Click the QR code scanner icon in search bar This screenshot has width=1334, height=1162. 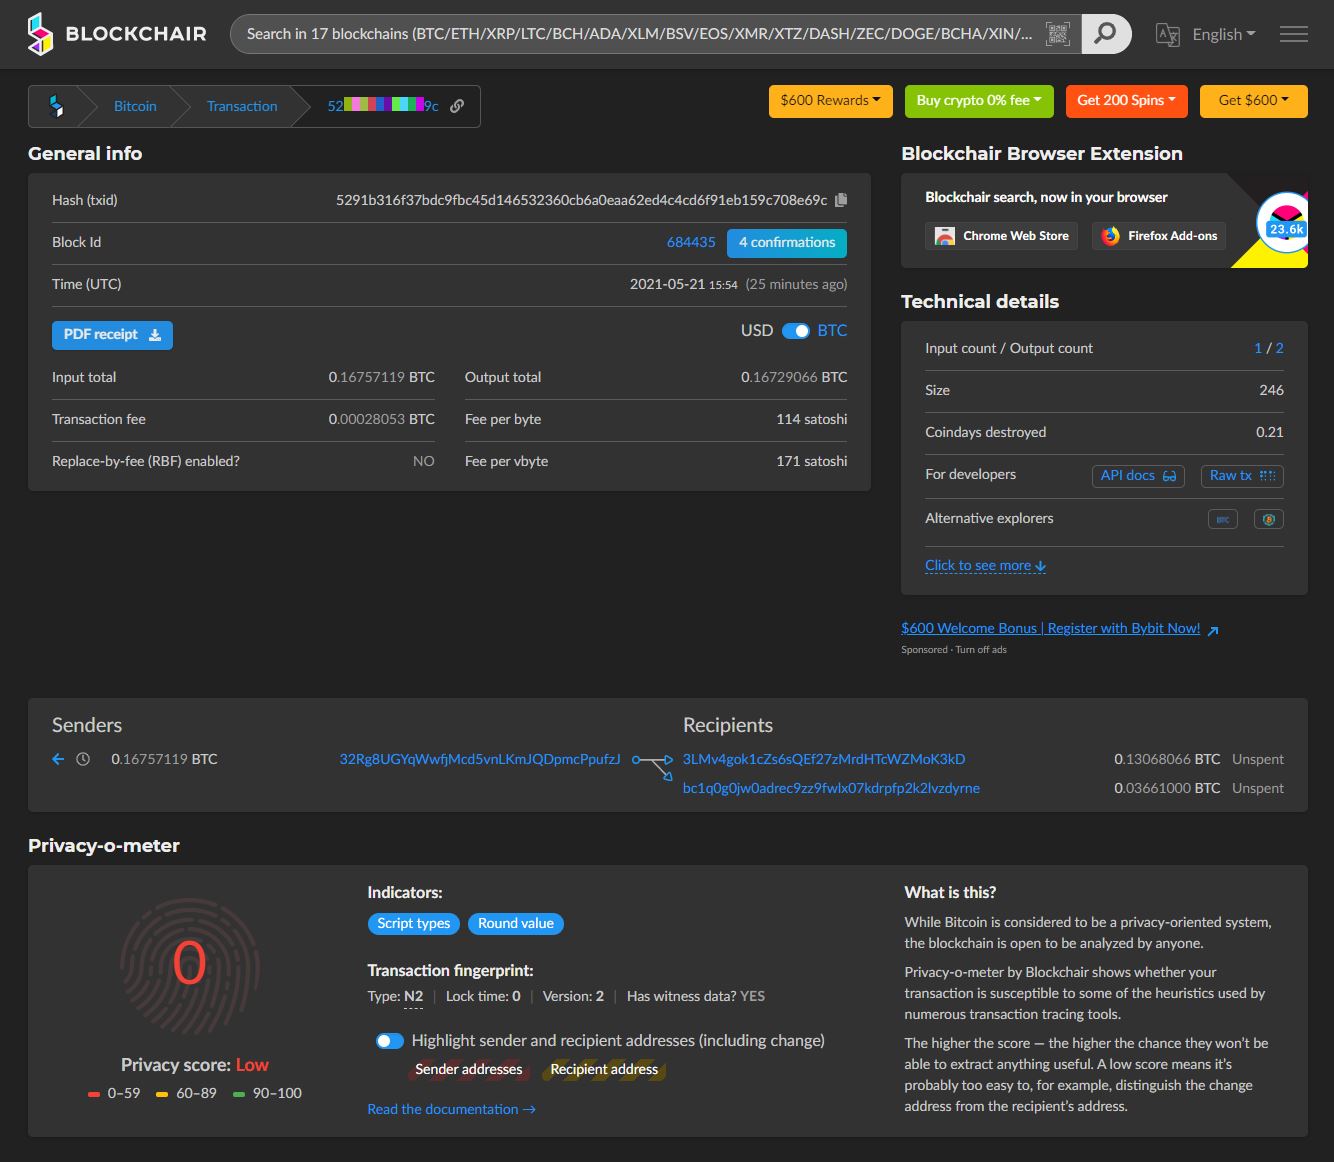1057,34
